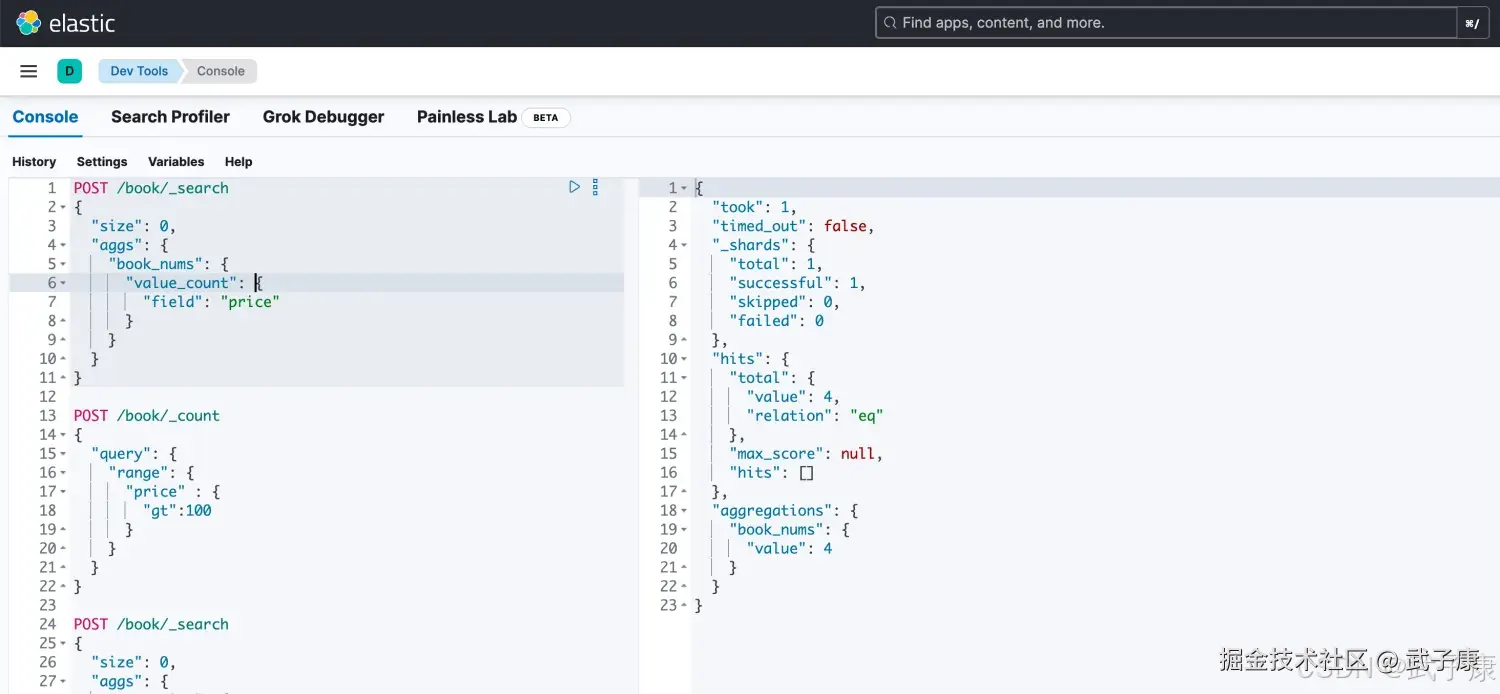
Task: Click the Dev Tools breadcrumb
Action: coord(139,71)
